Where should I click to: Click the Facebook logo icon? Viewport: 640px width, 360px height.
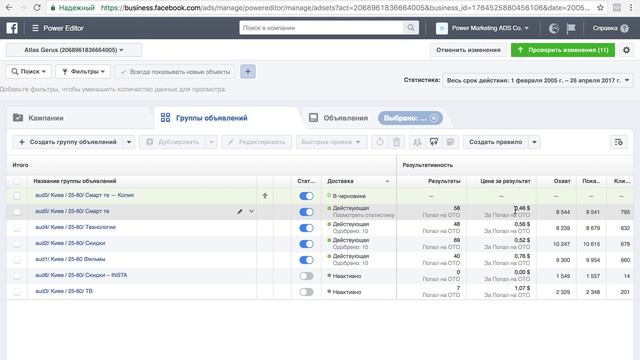coord(12,28)
